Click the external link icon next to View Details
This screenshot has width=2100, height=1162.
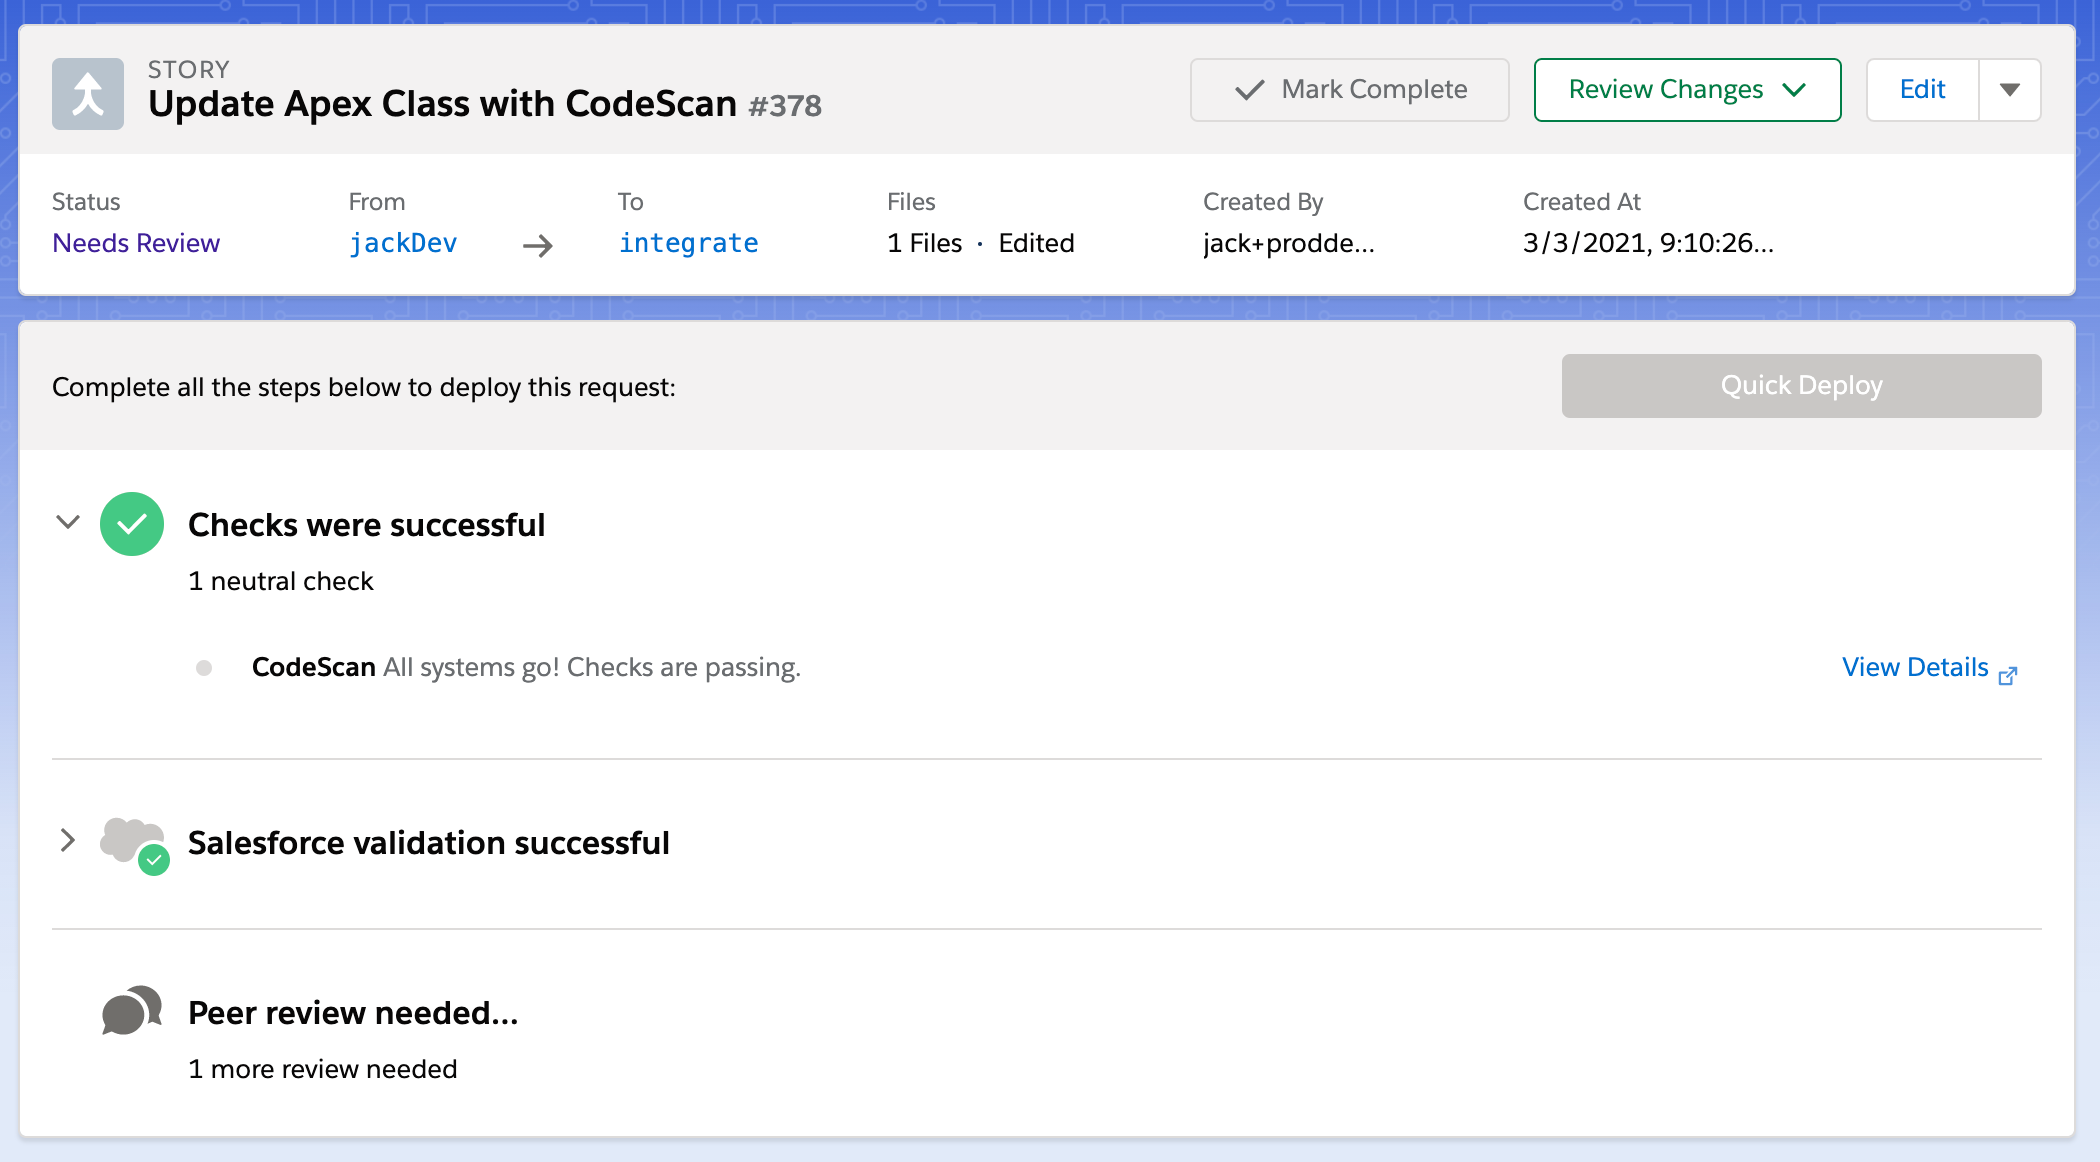[2008, 676]
